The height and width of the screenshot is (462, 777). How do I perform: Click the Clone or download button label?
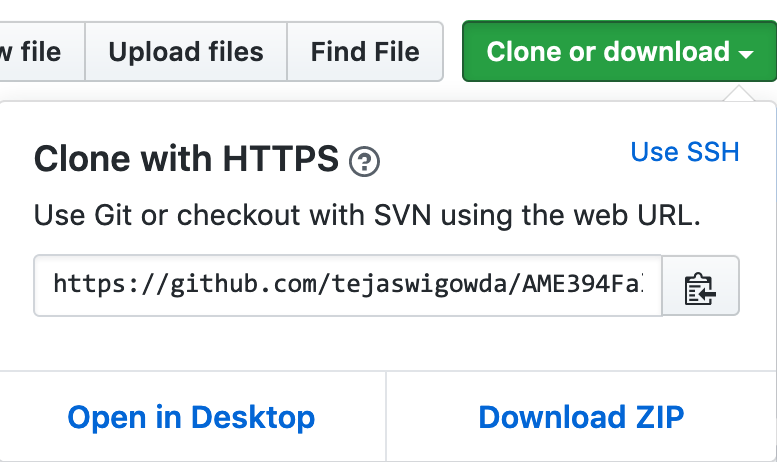point(608,52)
